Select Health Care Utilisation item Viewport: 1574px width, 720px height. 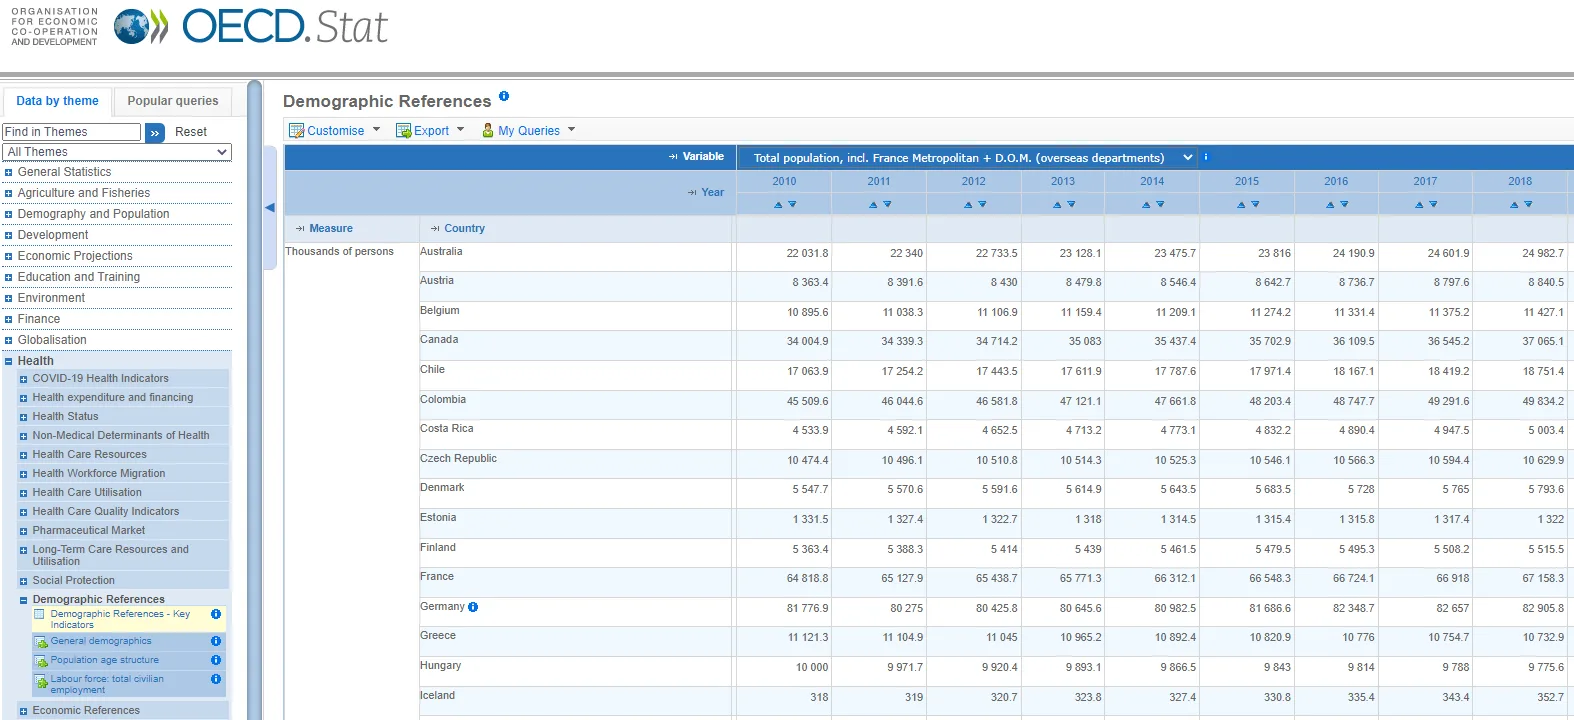coord(87,493)
